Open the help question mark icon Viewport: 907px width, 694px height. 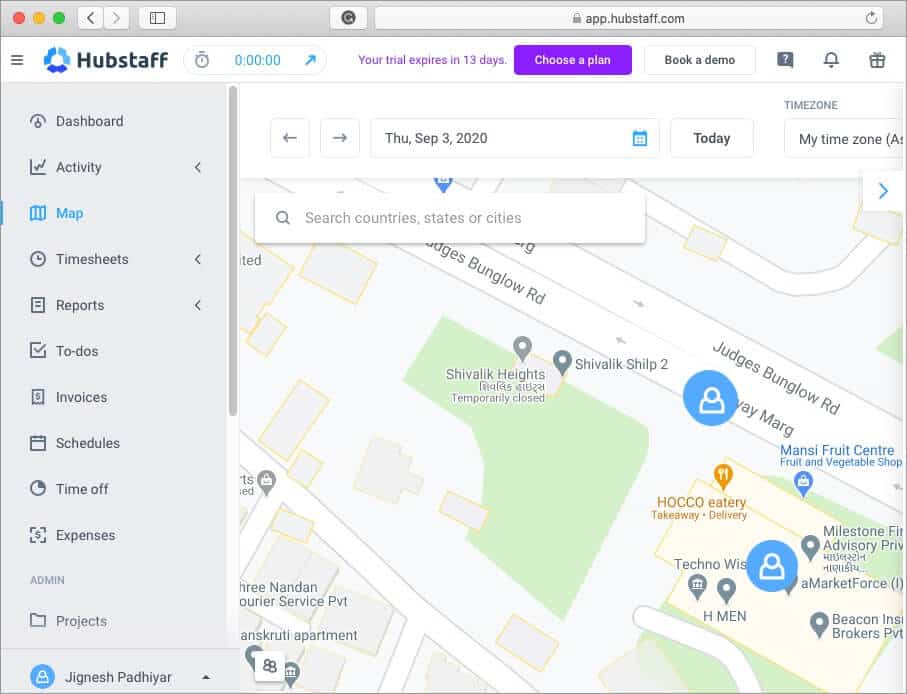785,60
